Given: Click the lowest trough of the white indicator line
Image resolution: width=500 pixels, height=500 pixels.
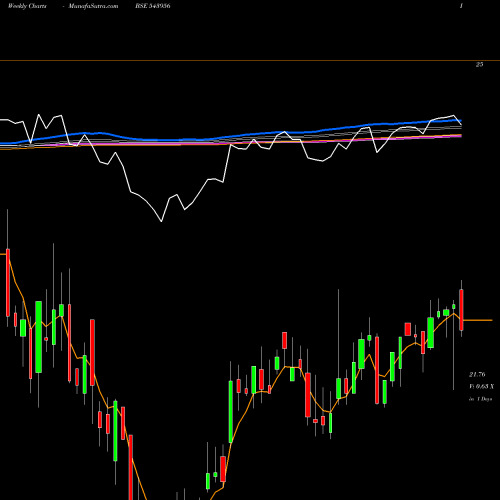Looking at the screenshot, I should (162, 221).
